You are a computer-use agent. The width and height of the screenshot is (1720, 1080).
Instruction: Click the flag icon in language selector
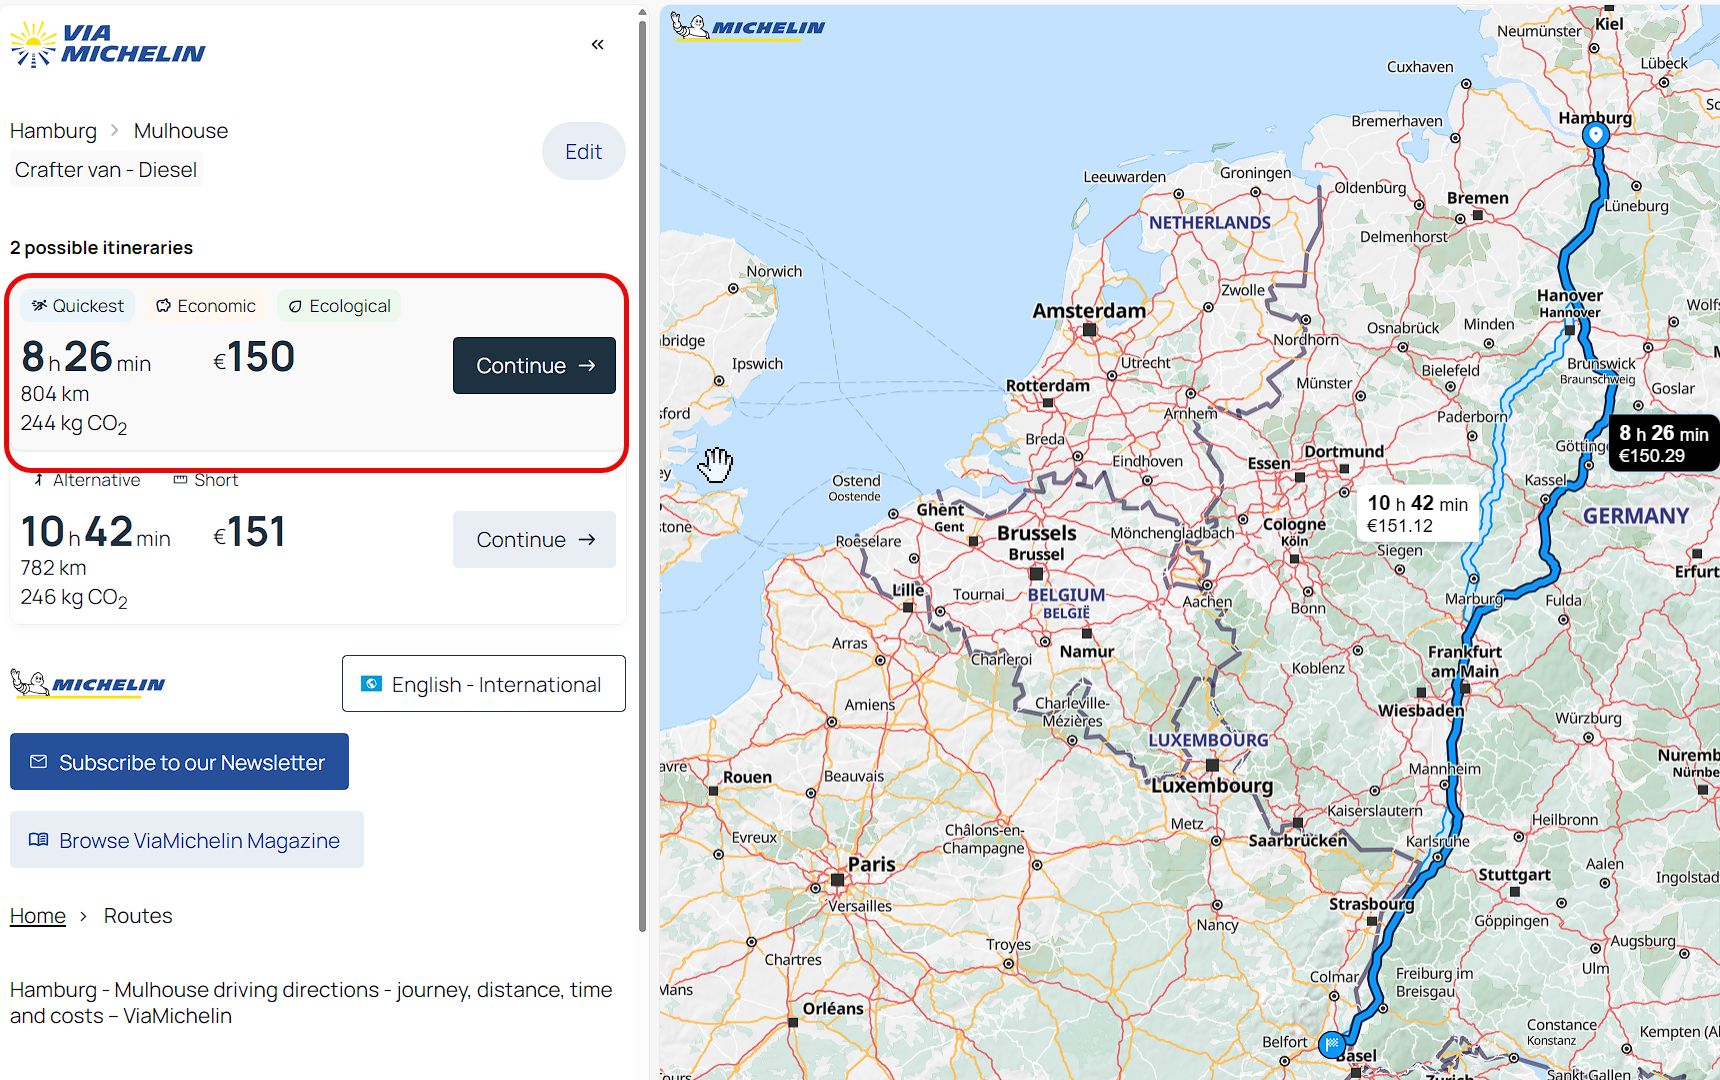tap(371, 684)
